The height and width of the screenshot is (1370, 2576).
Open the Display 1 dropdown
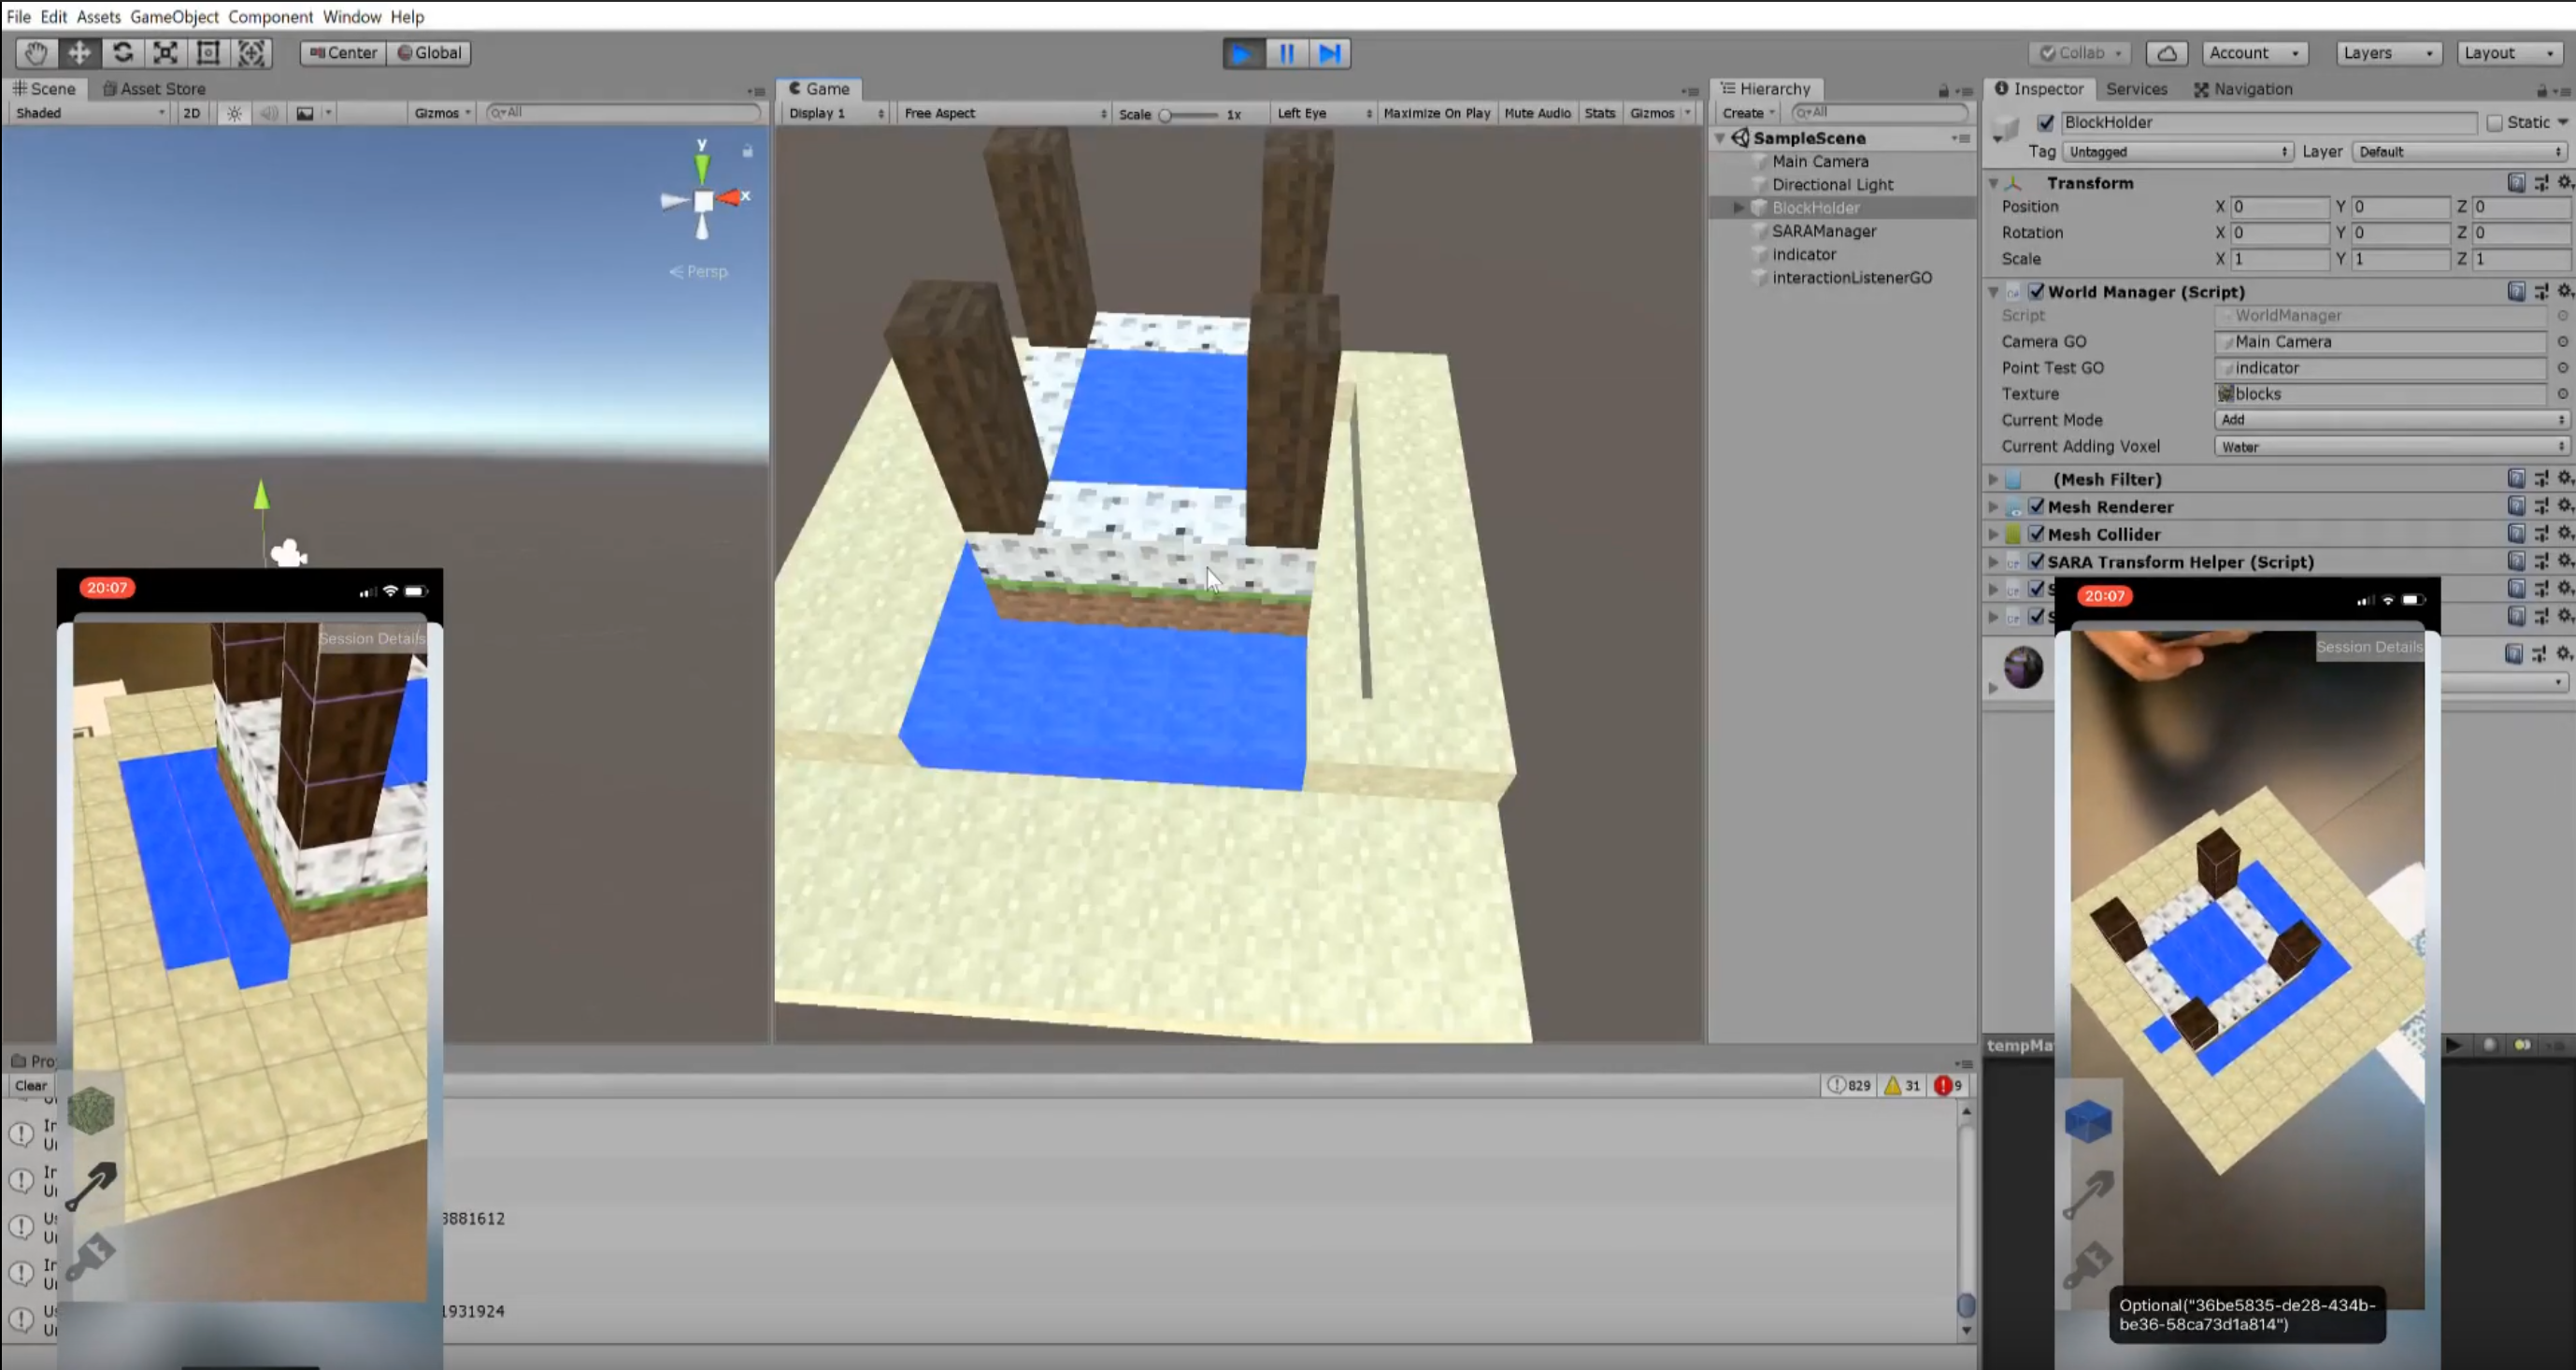[x=836, y=113]
